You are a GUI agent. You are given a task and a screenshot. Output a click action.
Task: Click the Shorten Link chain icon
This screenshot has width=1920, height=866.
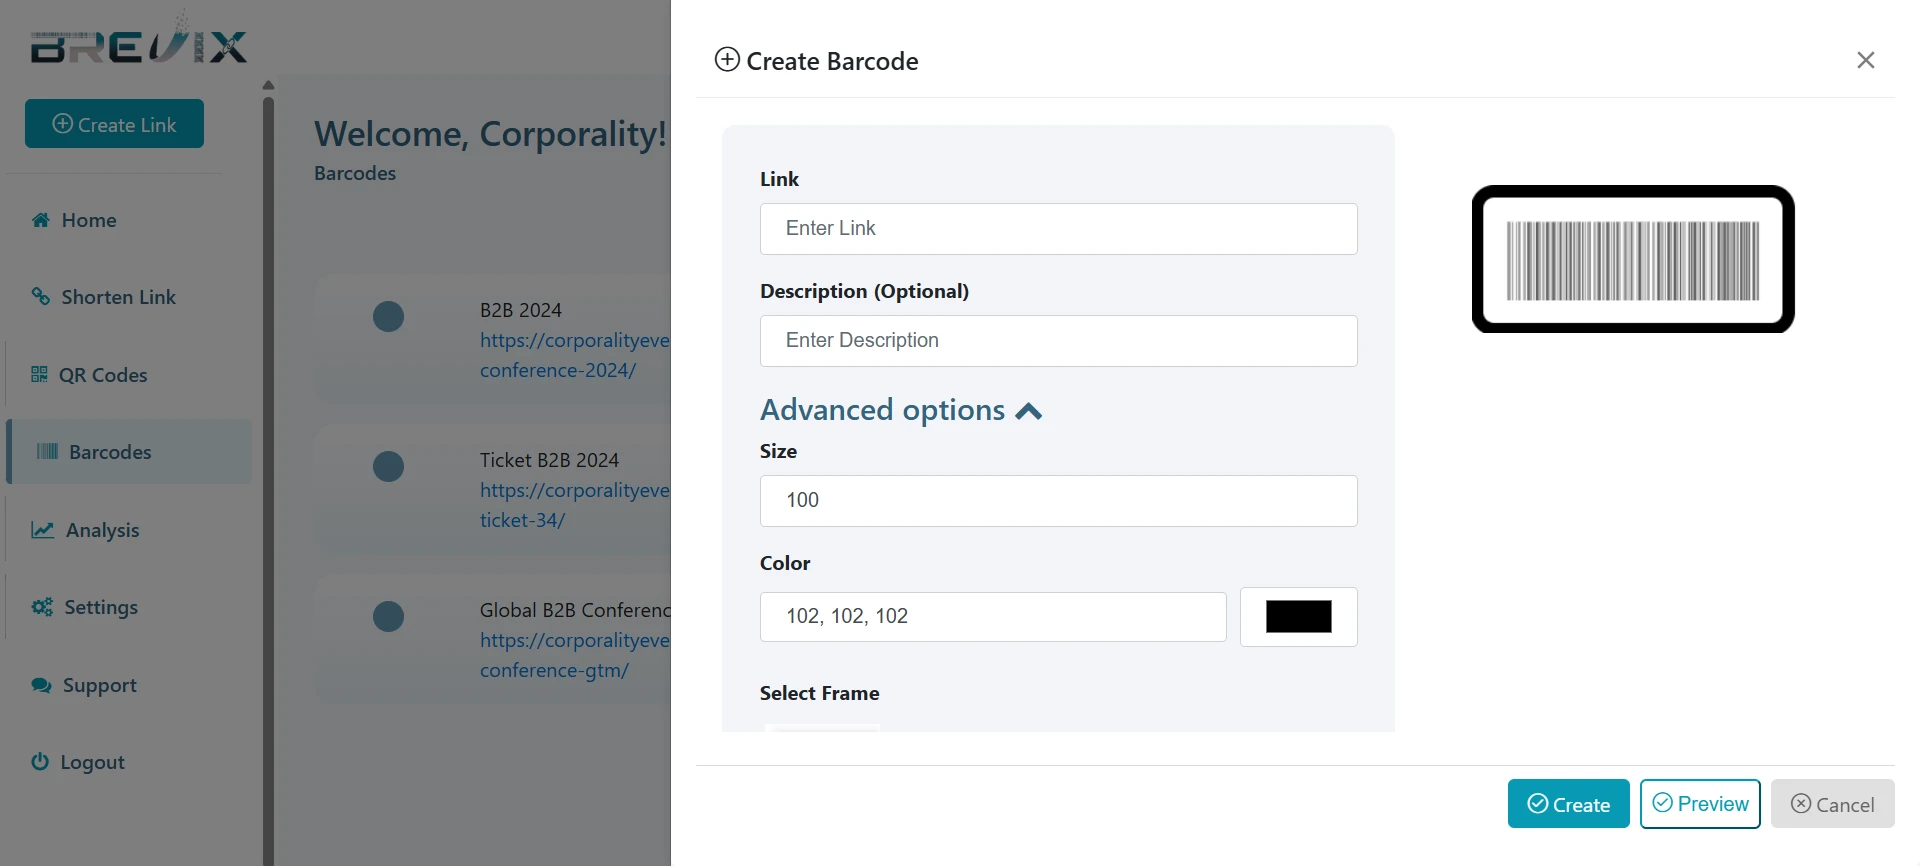click(41, 297)
